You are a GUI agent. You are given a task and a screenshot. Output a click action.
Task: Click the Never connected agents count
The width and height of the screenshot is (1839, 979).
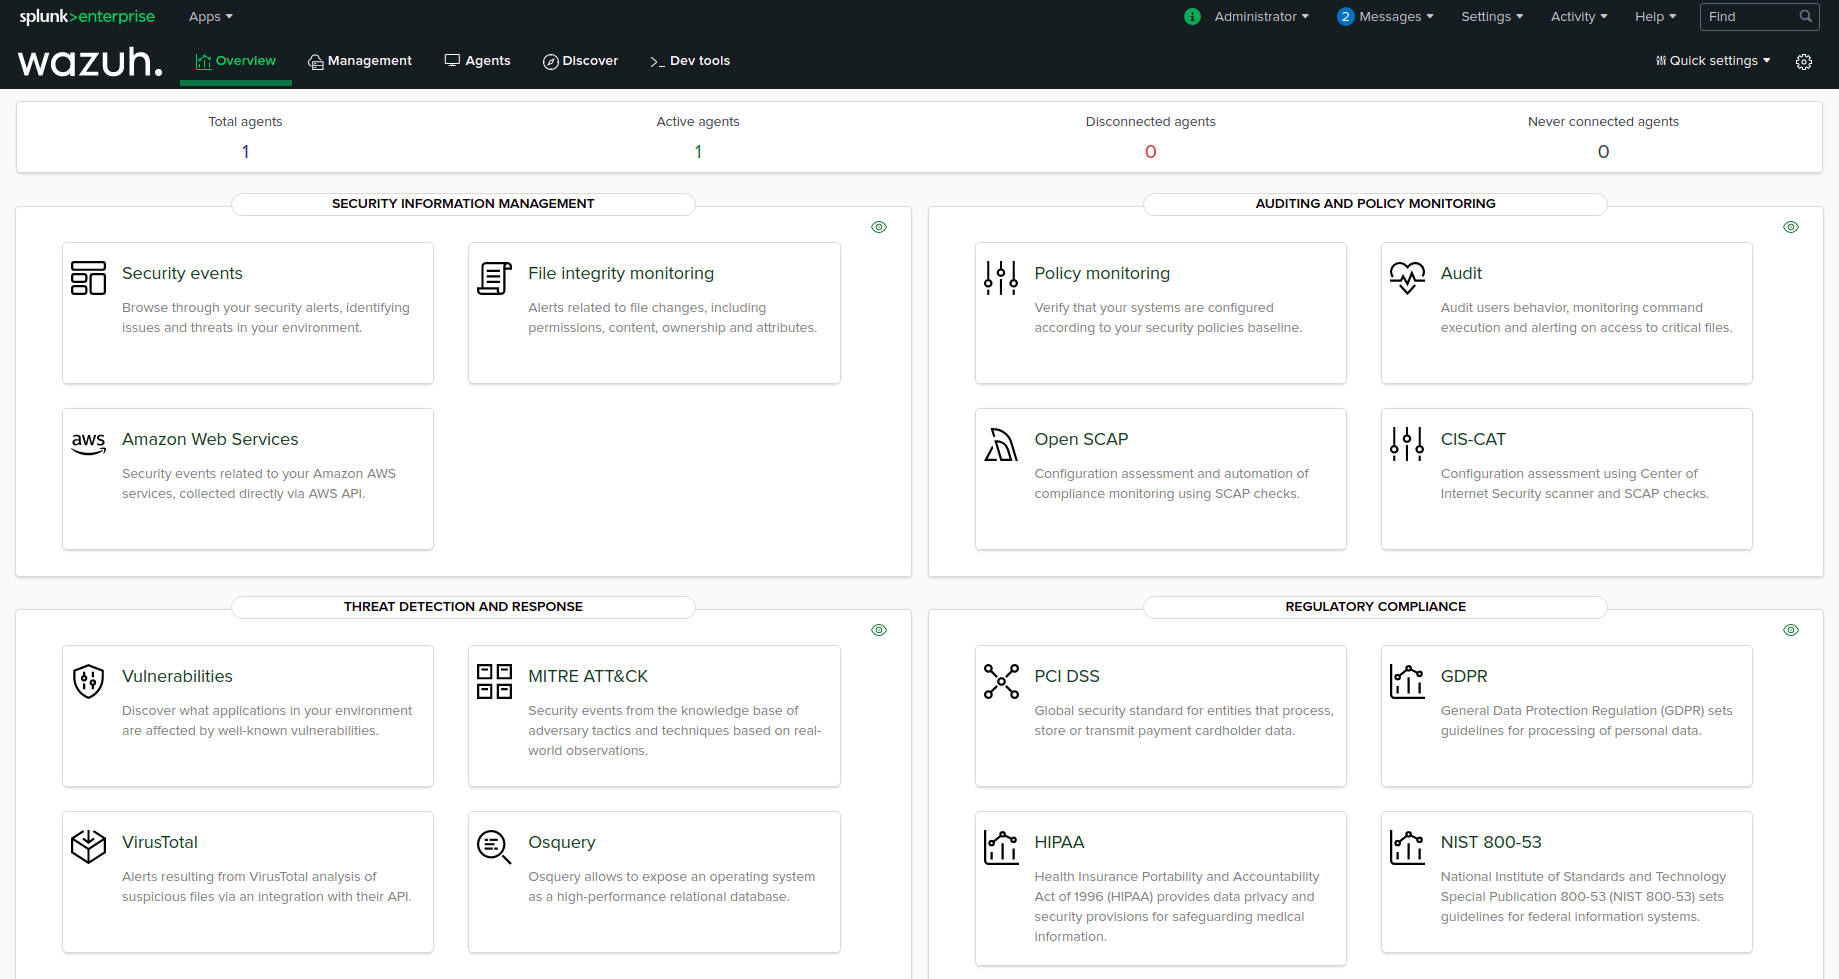coord(1603,151)
